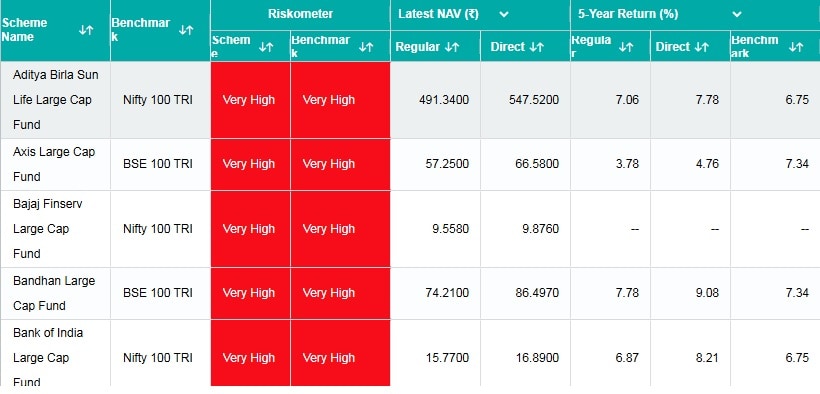Image resolution: width=820 pixels, height=394 pixels.
Task: Sort by Benchmark name column arrows
Action: click(186, 30)
